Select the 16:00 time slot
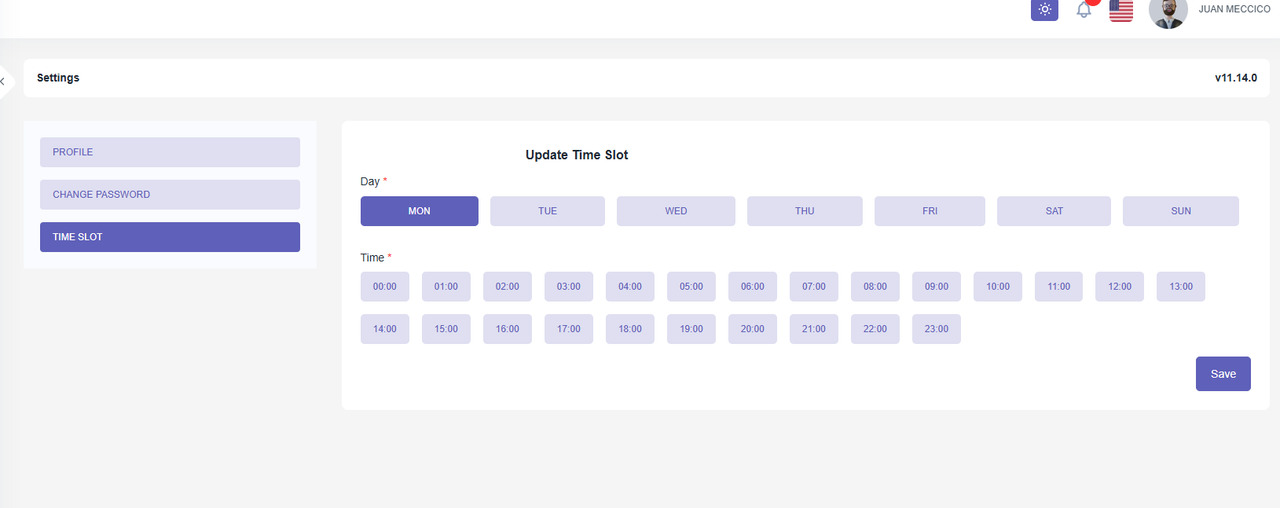The width and height of the screenshot is (1280, 508). (507, 329)
